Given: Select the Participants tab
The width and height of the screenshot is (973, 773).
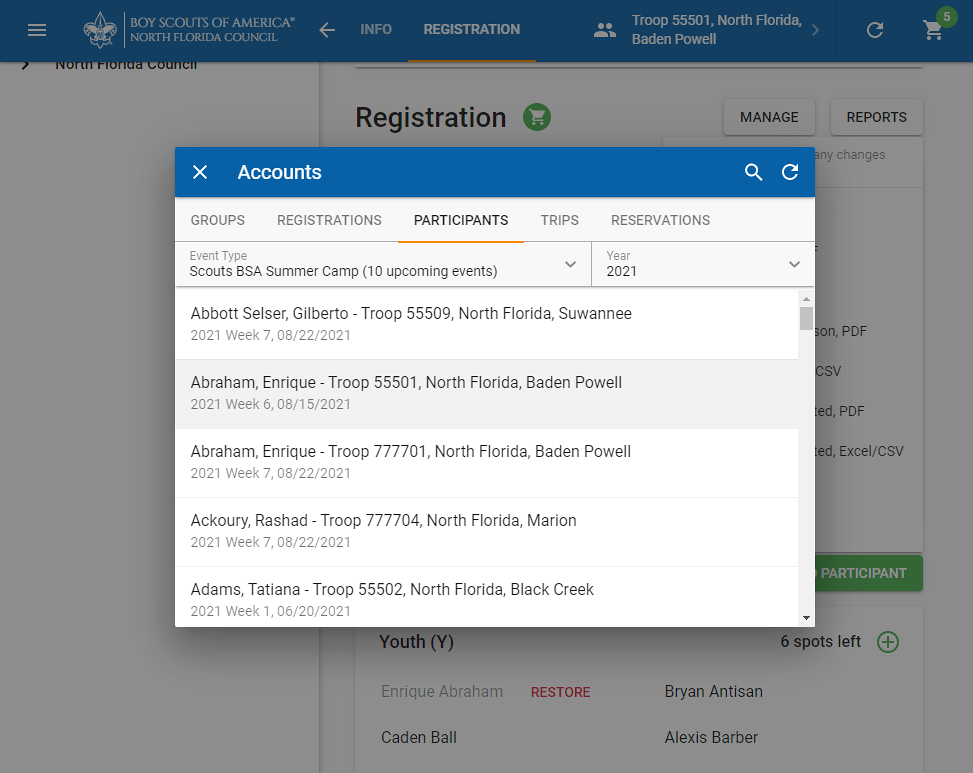Looking at the screenshot, I should 461,220.
